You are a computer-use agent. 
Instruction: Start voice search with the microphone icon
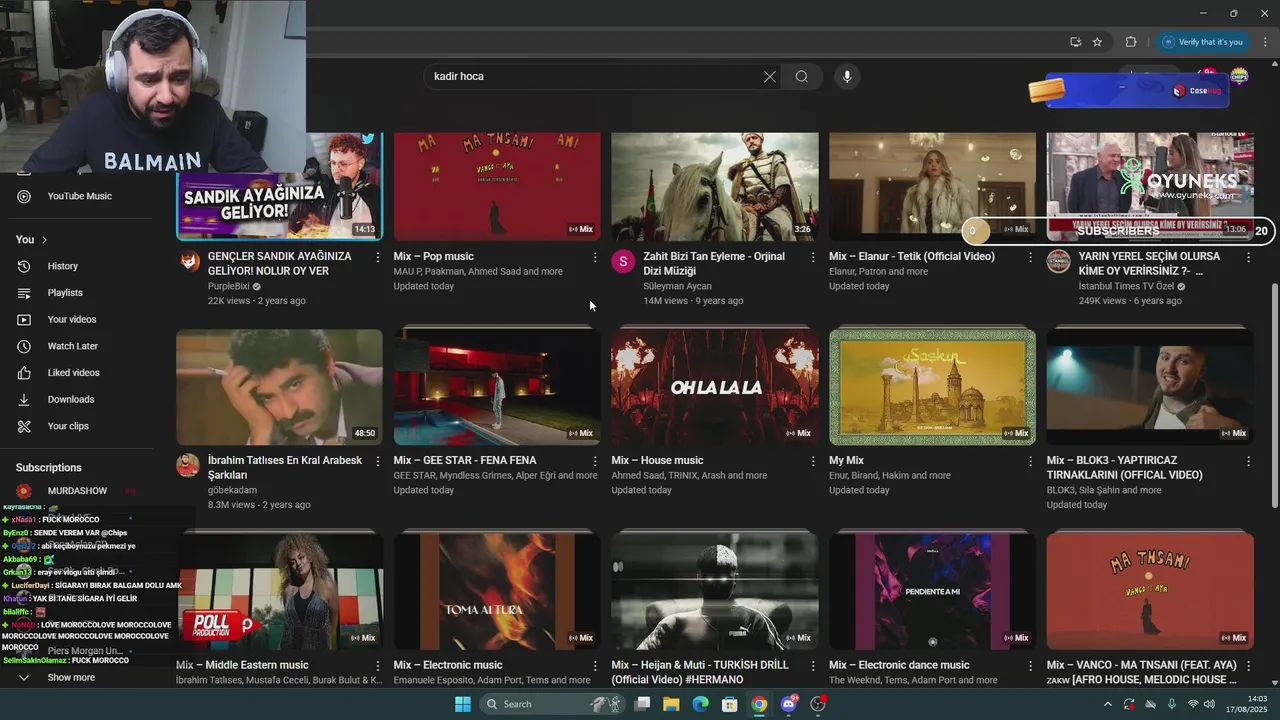pyautogui.click(x=847, y=77)
